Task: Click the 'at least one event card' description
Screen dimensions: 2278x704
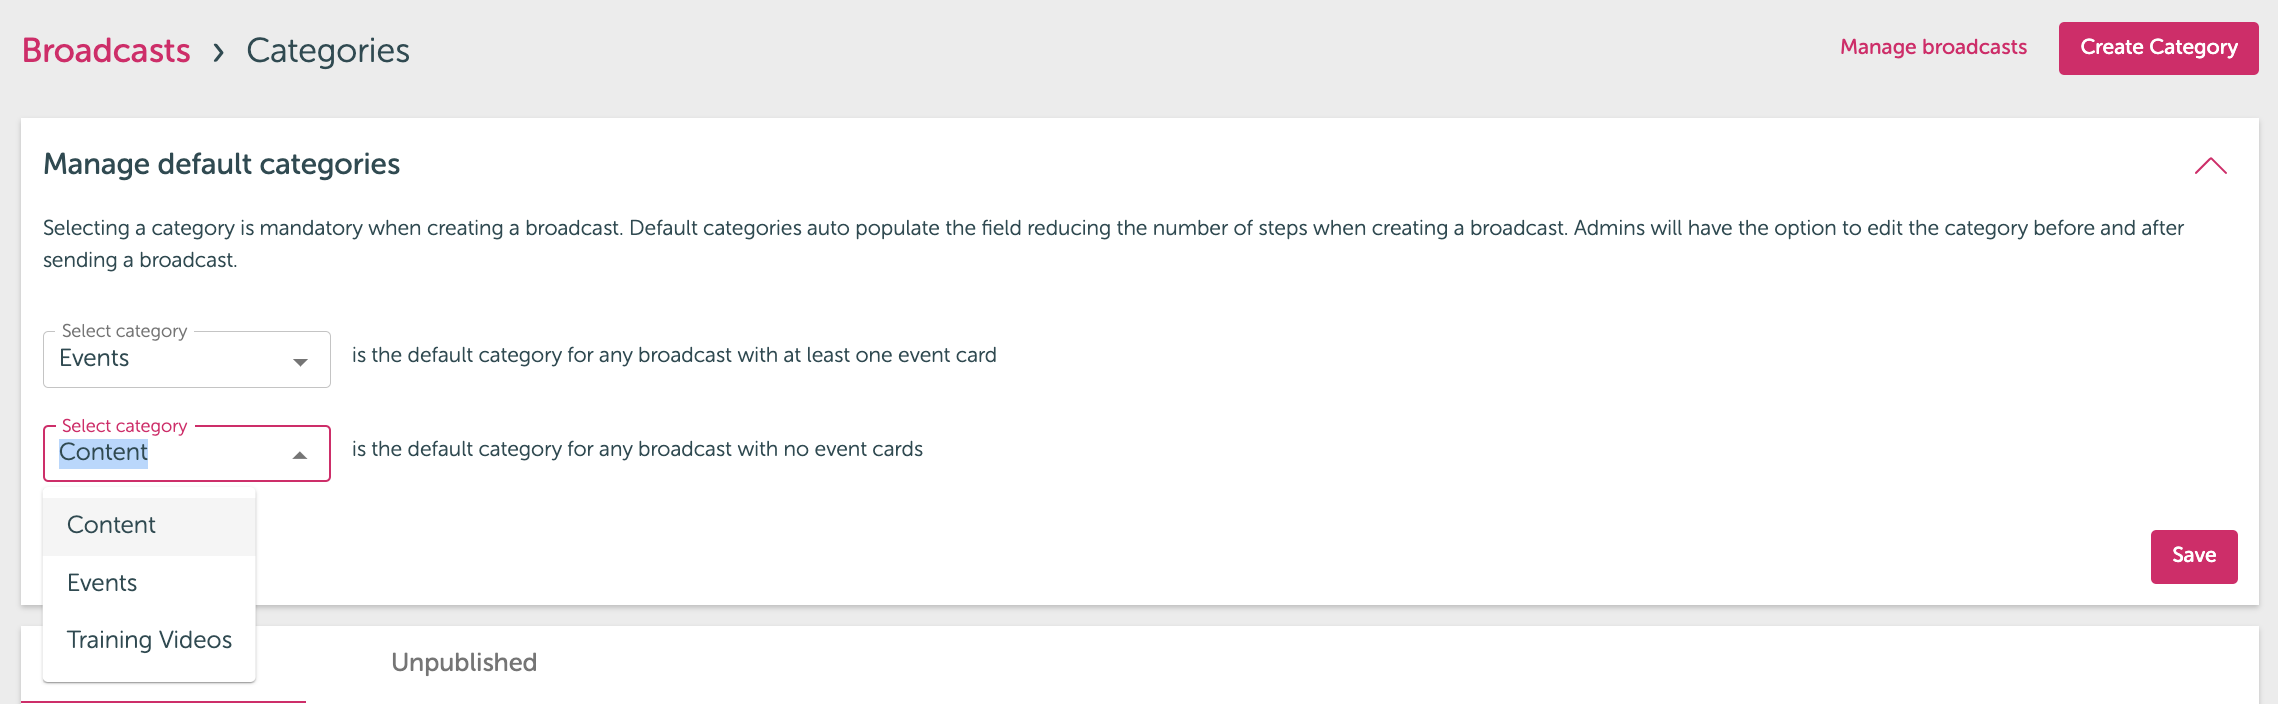Action: pyautogui.click(x=674, y=355)
